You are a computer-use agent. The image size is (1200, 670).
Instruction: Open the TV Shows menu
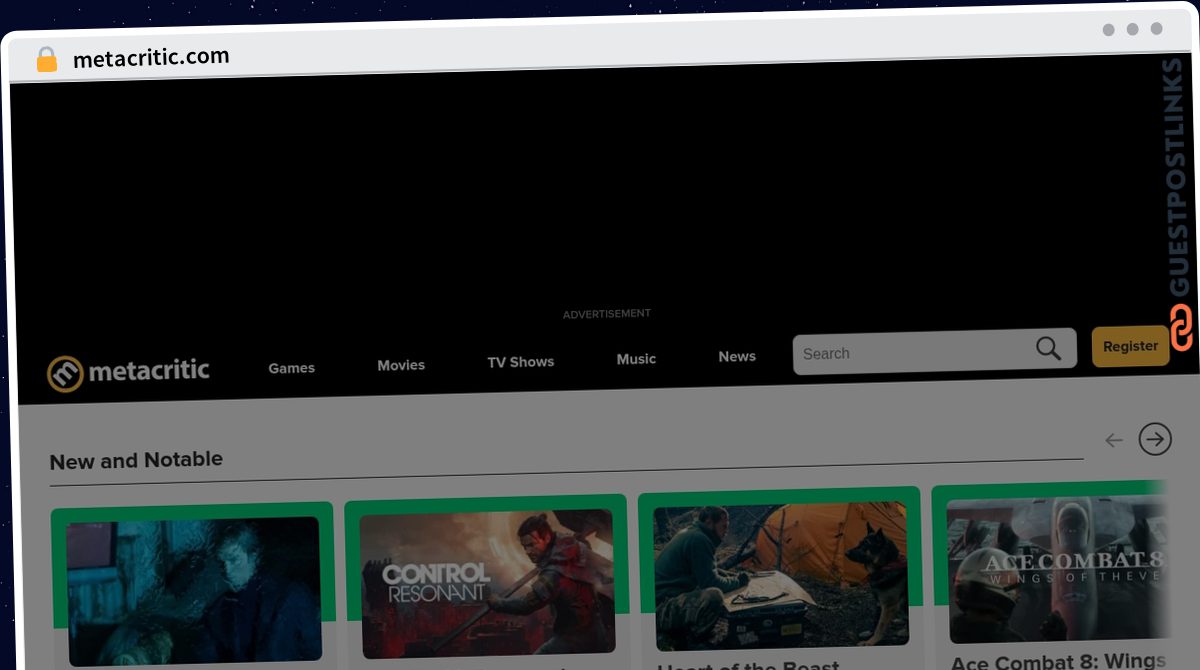point(520,362)
